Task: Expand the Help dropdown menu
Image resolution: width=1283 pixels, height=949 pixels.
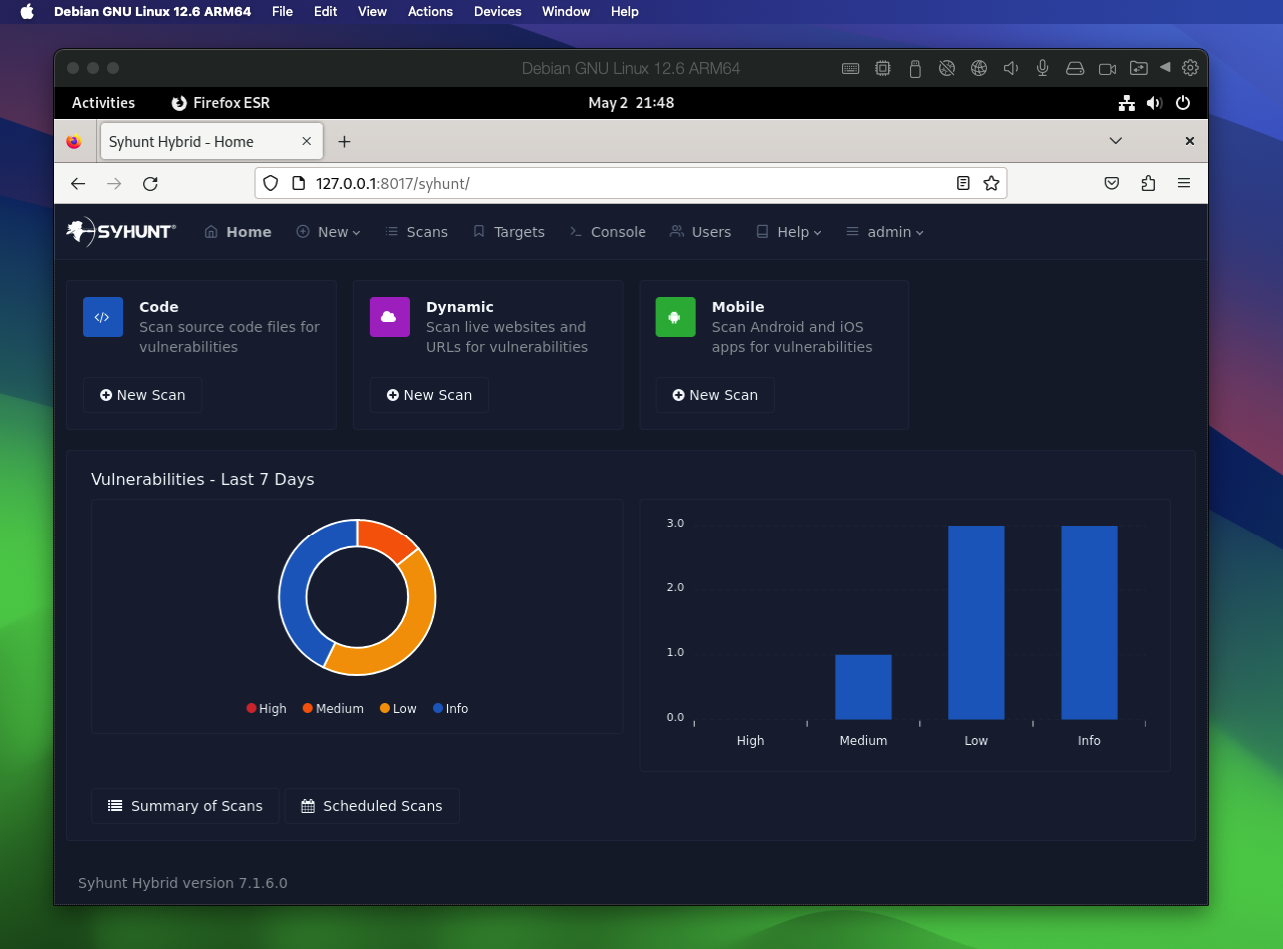Action: [x=788, y=232]
